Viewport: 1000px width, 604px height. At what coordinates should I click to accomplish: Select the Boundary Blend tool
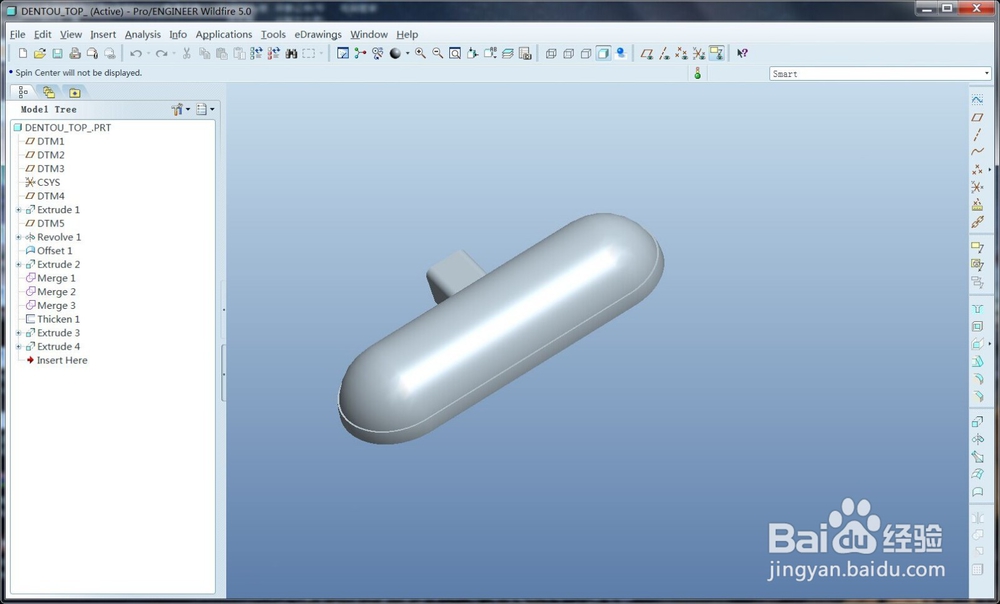[977, 475]
